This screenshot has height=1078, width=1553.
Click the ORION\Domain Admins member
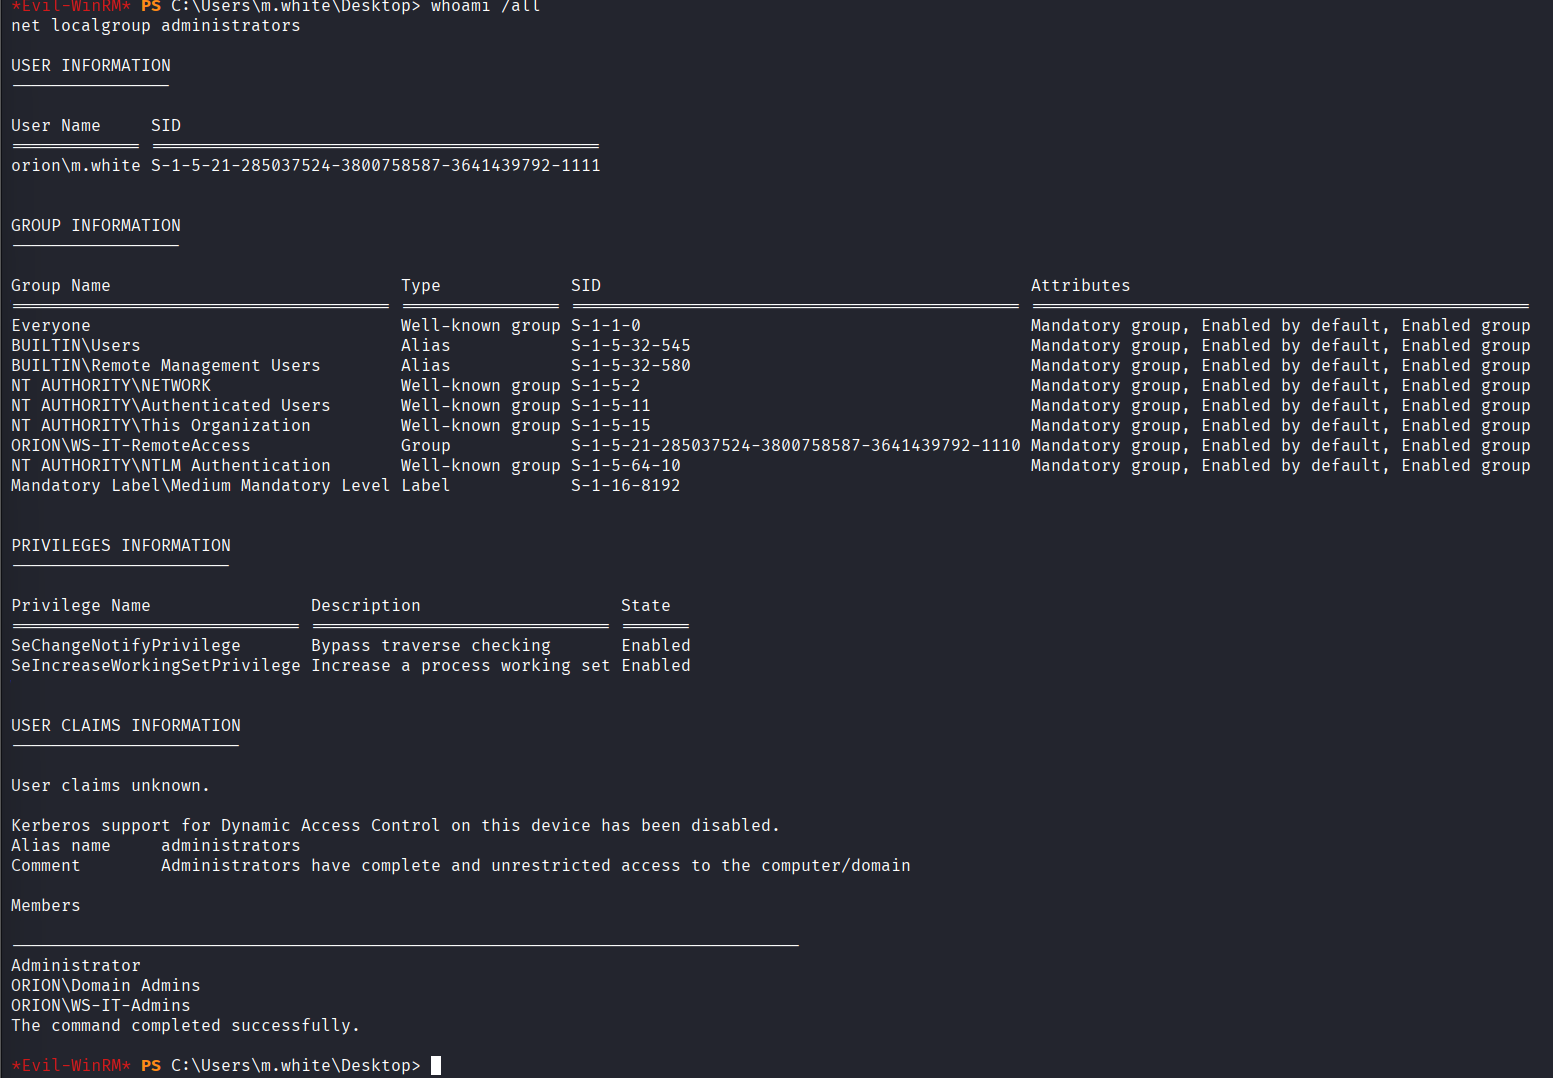coord(106,986)
